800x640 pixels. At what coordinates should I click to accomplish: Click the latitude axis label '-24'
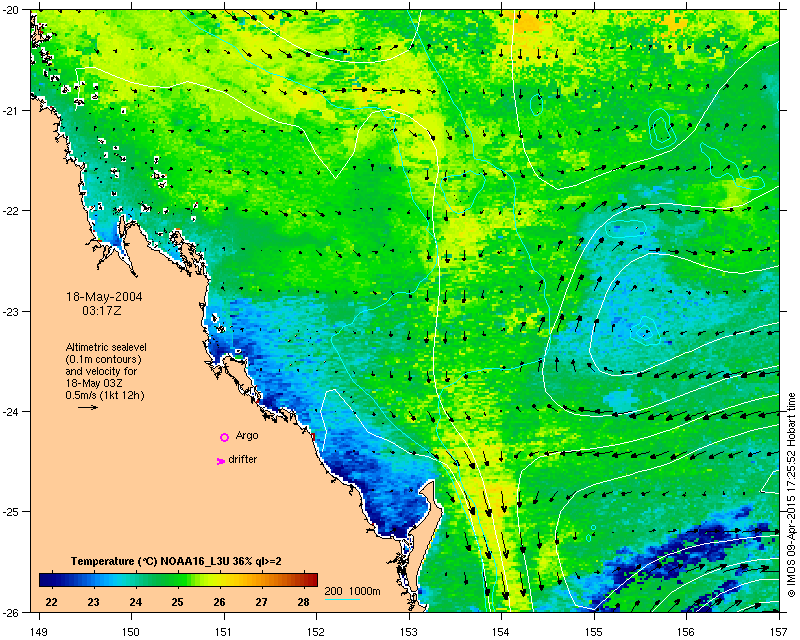click(x=10, y=411)
